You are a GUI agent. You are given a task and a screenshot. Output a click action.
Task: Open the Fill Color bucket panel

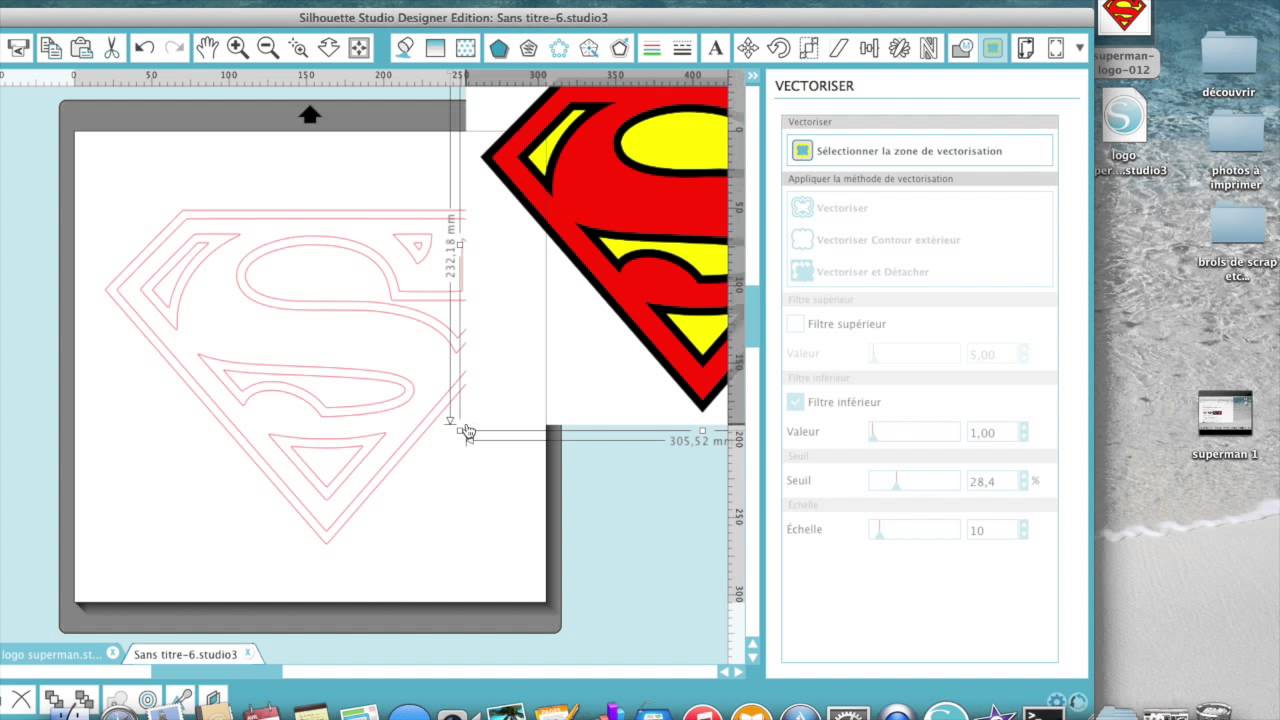tap(404, 47)
